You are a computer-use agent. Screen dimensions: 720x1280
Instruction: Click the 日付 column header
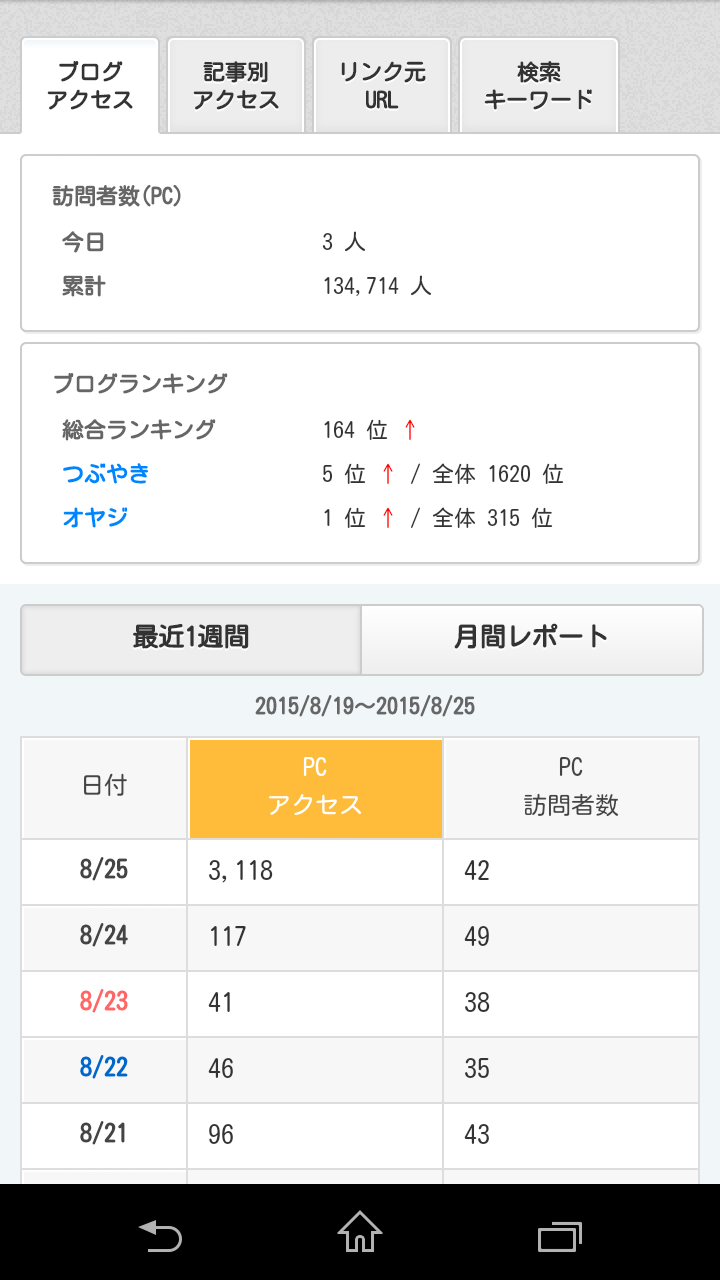(104, 788)
